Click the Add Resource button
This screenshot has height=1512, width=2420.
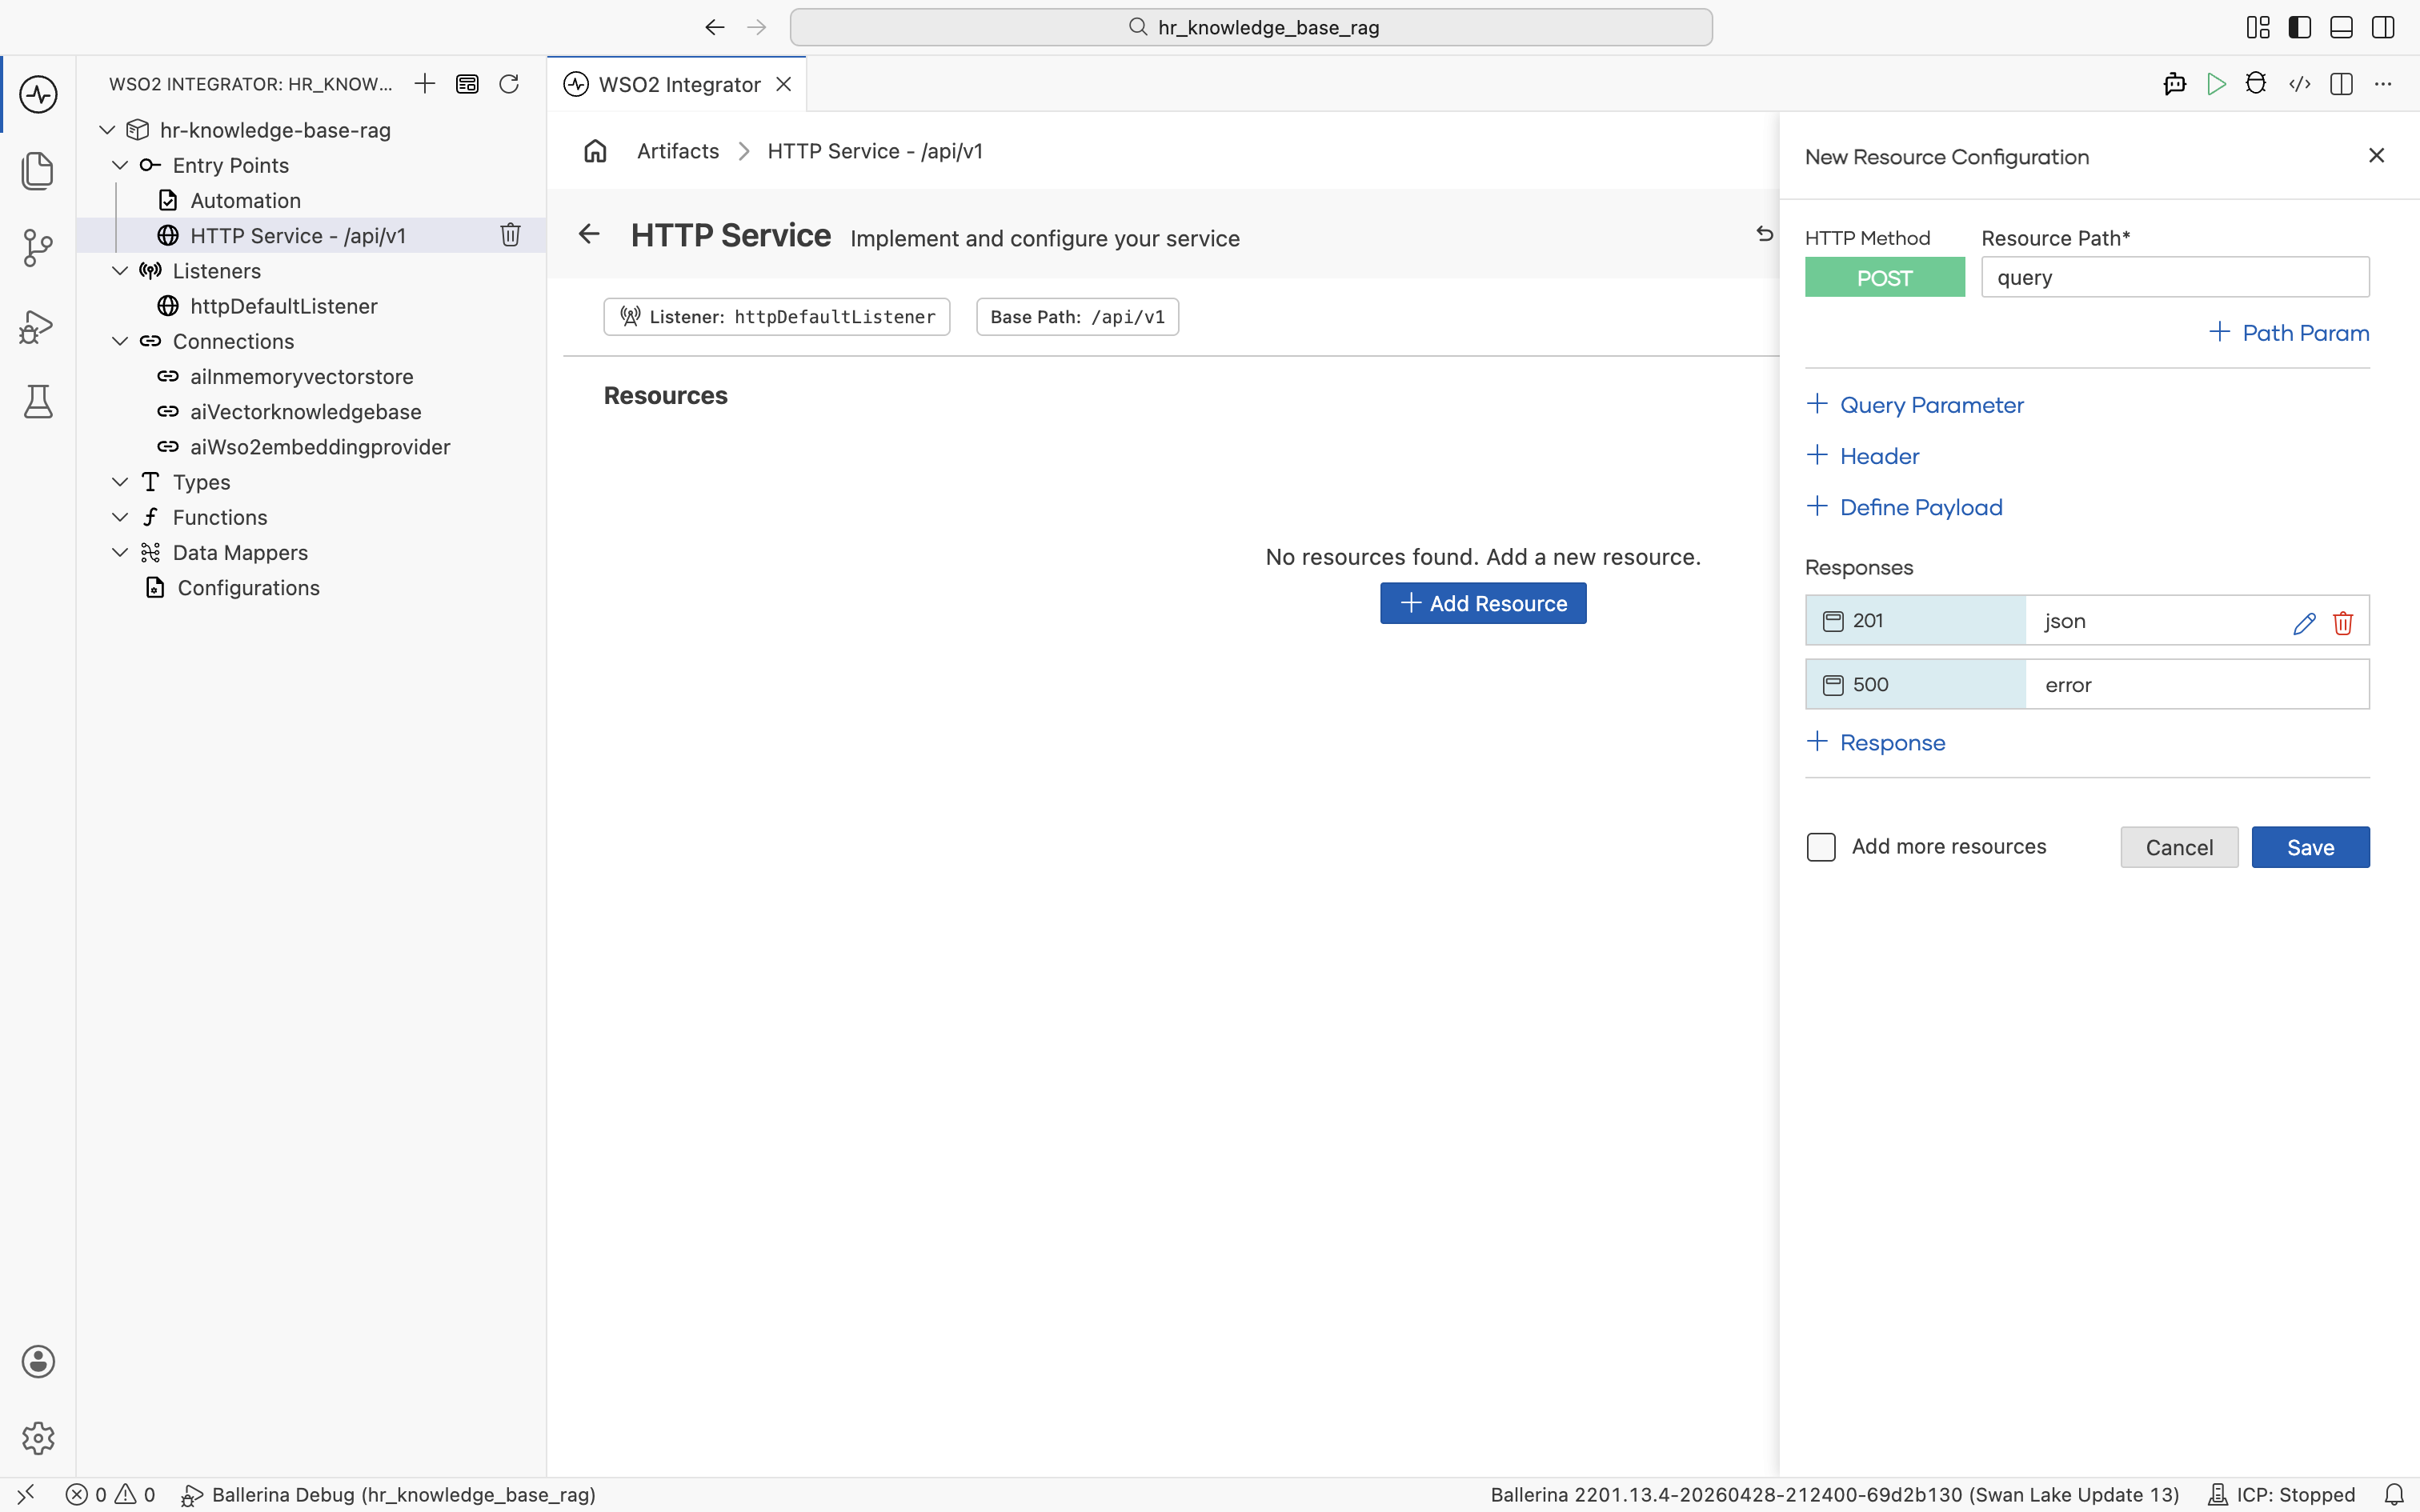coord(1483,603)
